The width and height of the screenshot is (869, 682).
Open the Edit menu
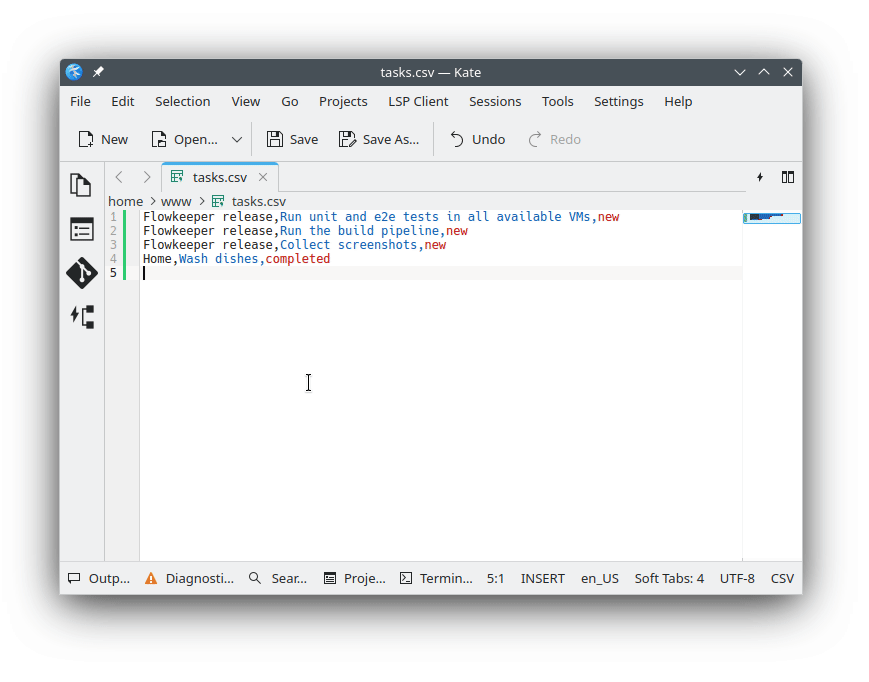[122, 101]
